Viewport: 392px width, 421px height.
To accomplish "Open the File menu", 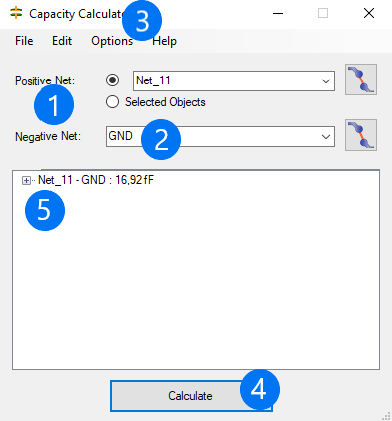I will coord(24,41).
